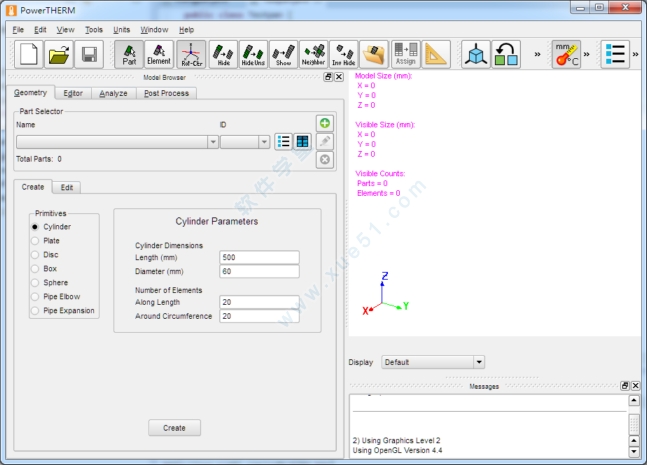Click the Assign toolbar icon
Image resolution: width=647 pixels, height=465 pixels.
[x=406, y=54]
